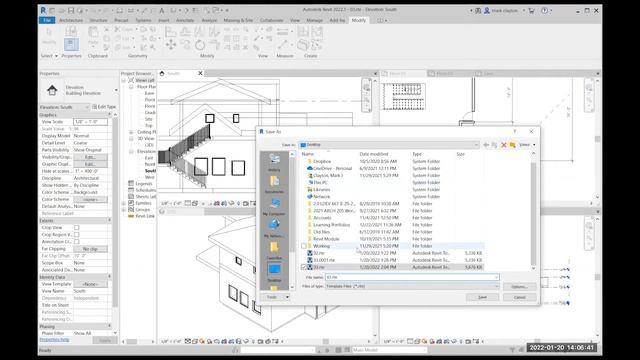The width and height of the screenshot is (640, 360).
Task: Click My Computer shortcut in Save As places
Action: [274, 207]
